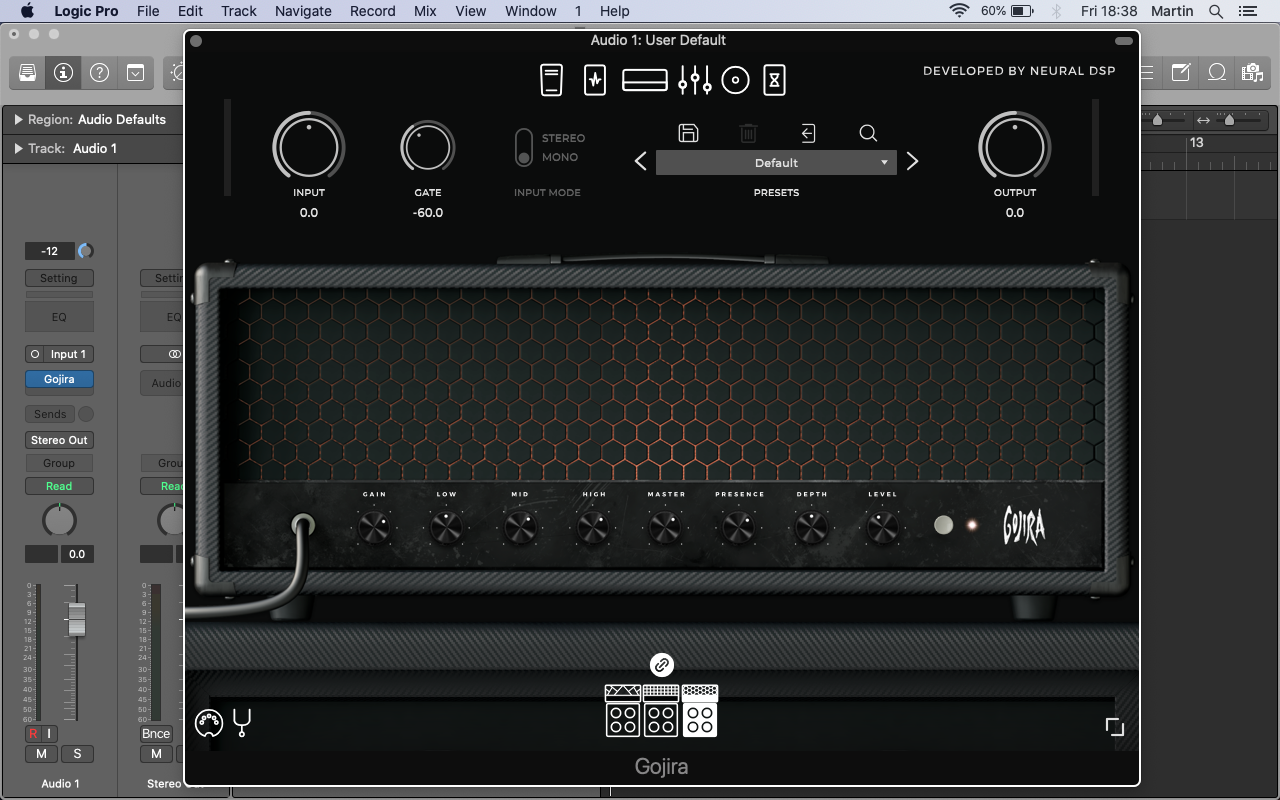This screenshot has height=800, width=1280.
Task: Click the Audio 1 volume fader handle
Action: click(76, 619)
